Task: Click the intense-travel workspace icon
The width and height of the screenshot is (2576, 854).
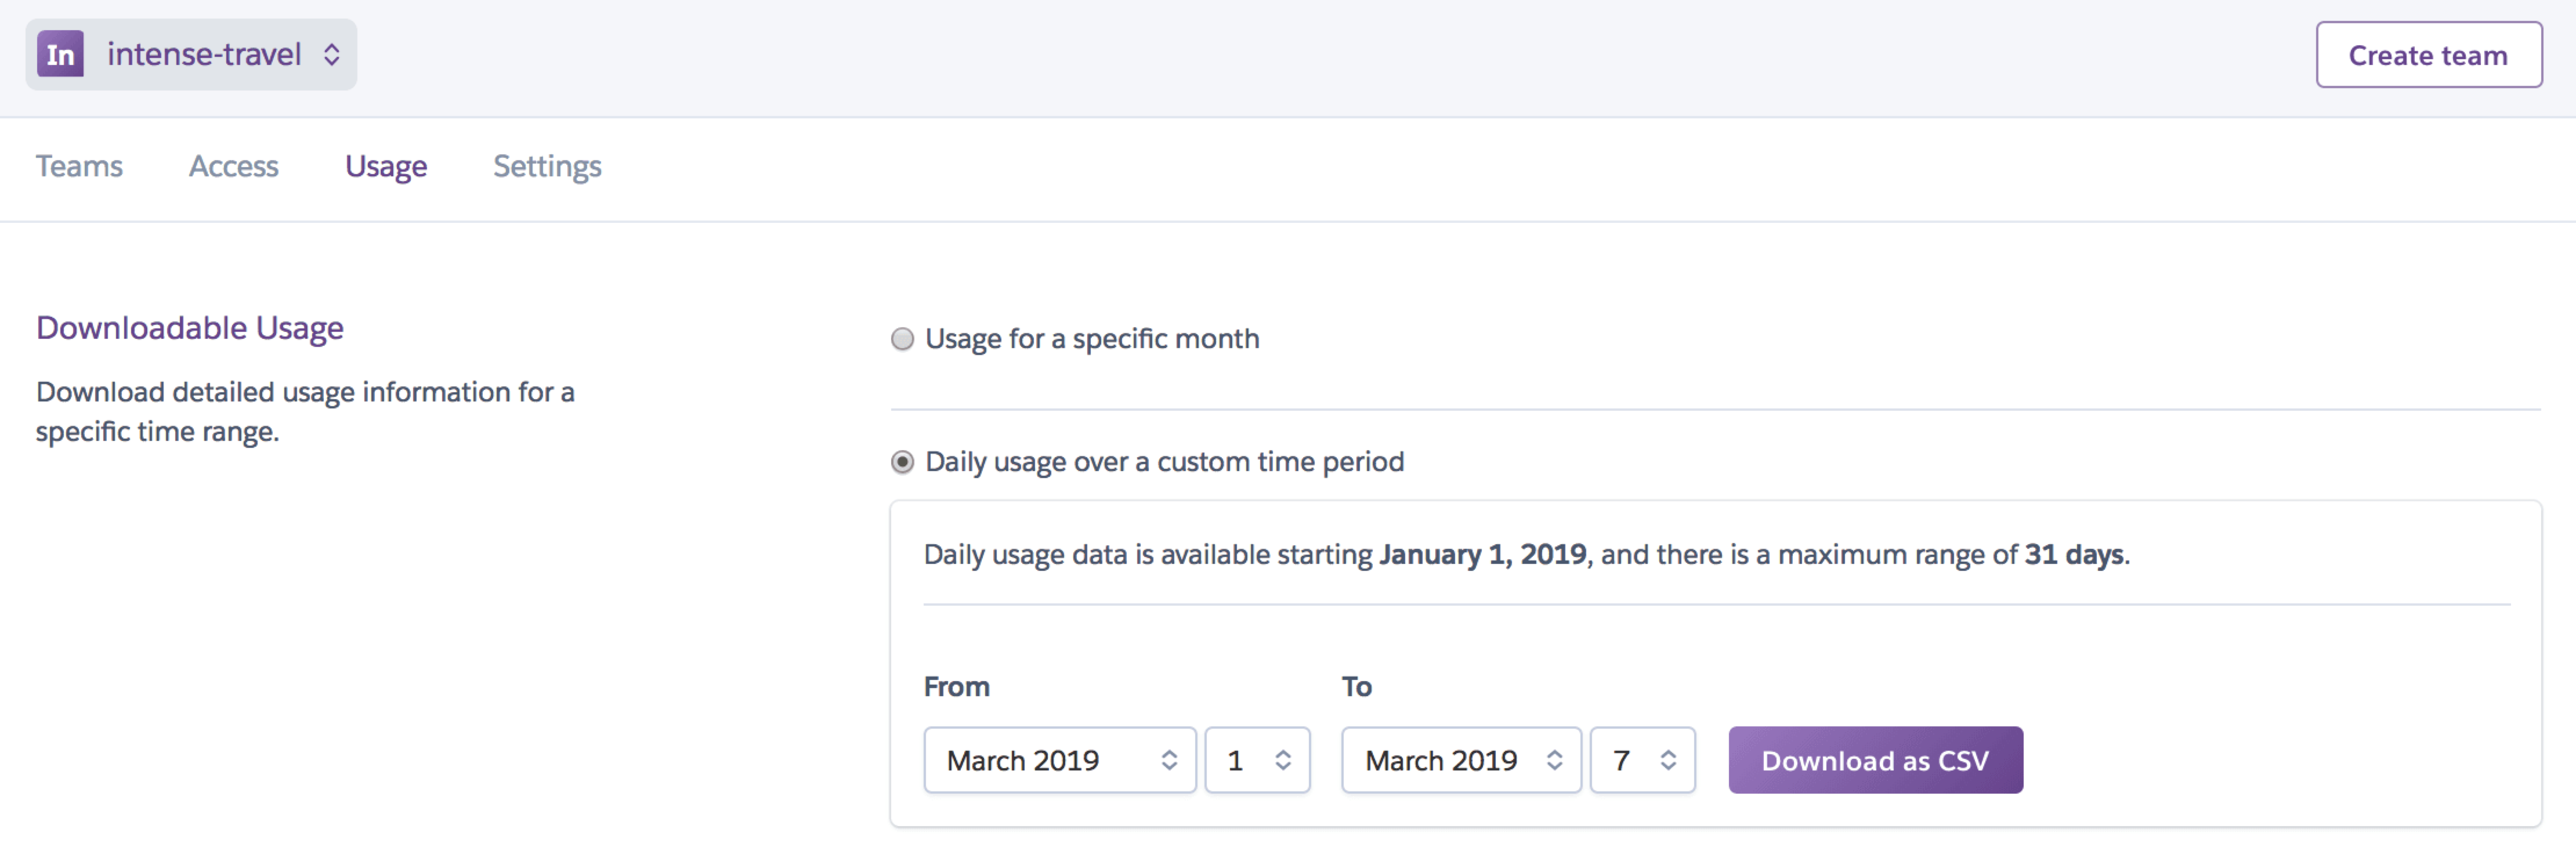Action: [x=57, y=54]
